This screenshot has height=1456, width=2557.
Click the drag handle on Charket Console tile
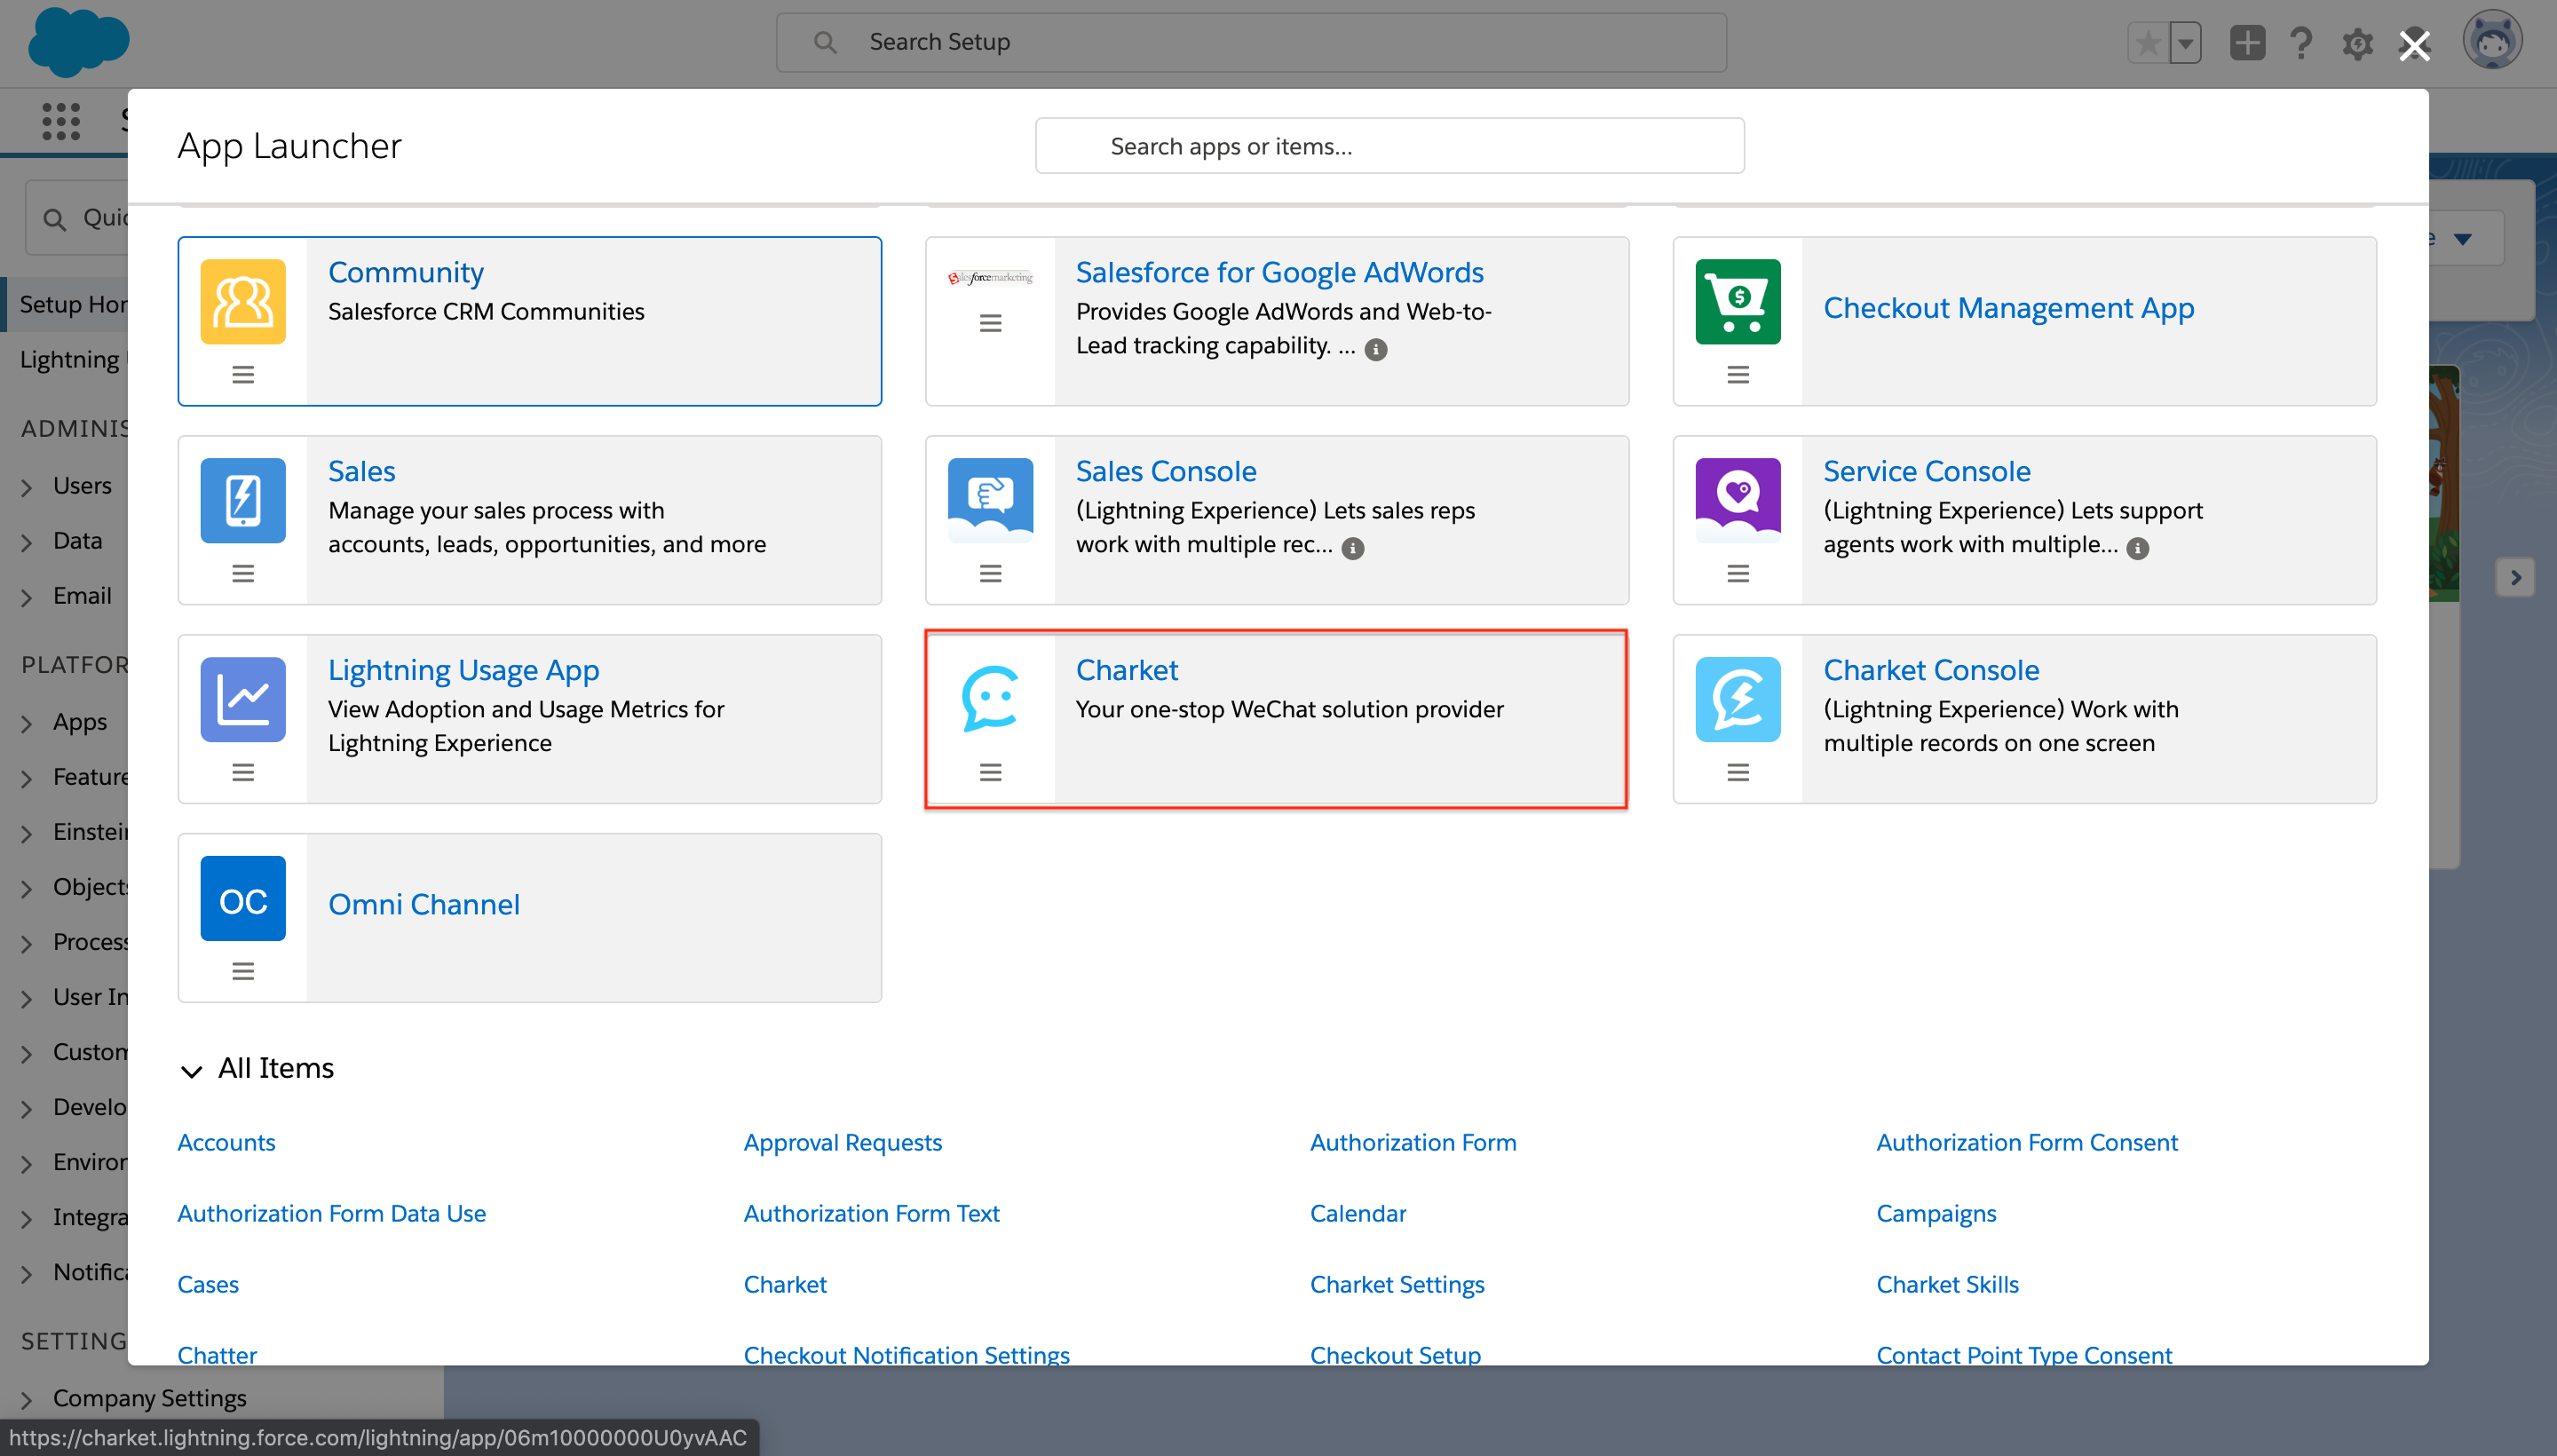click(1738, 772)
